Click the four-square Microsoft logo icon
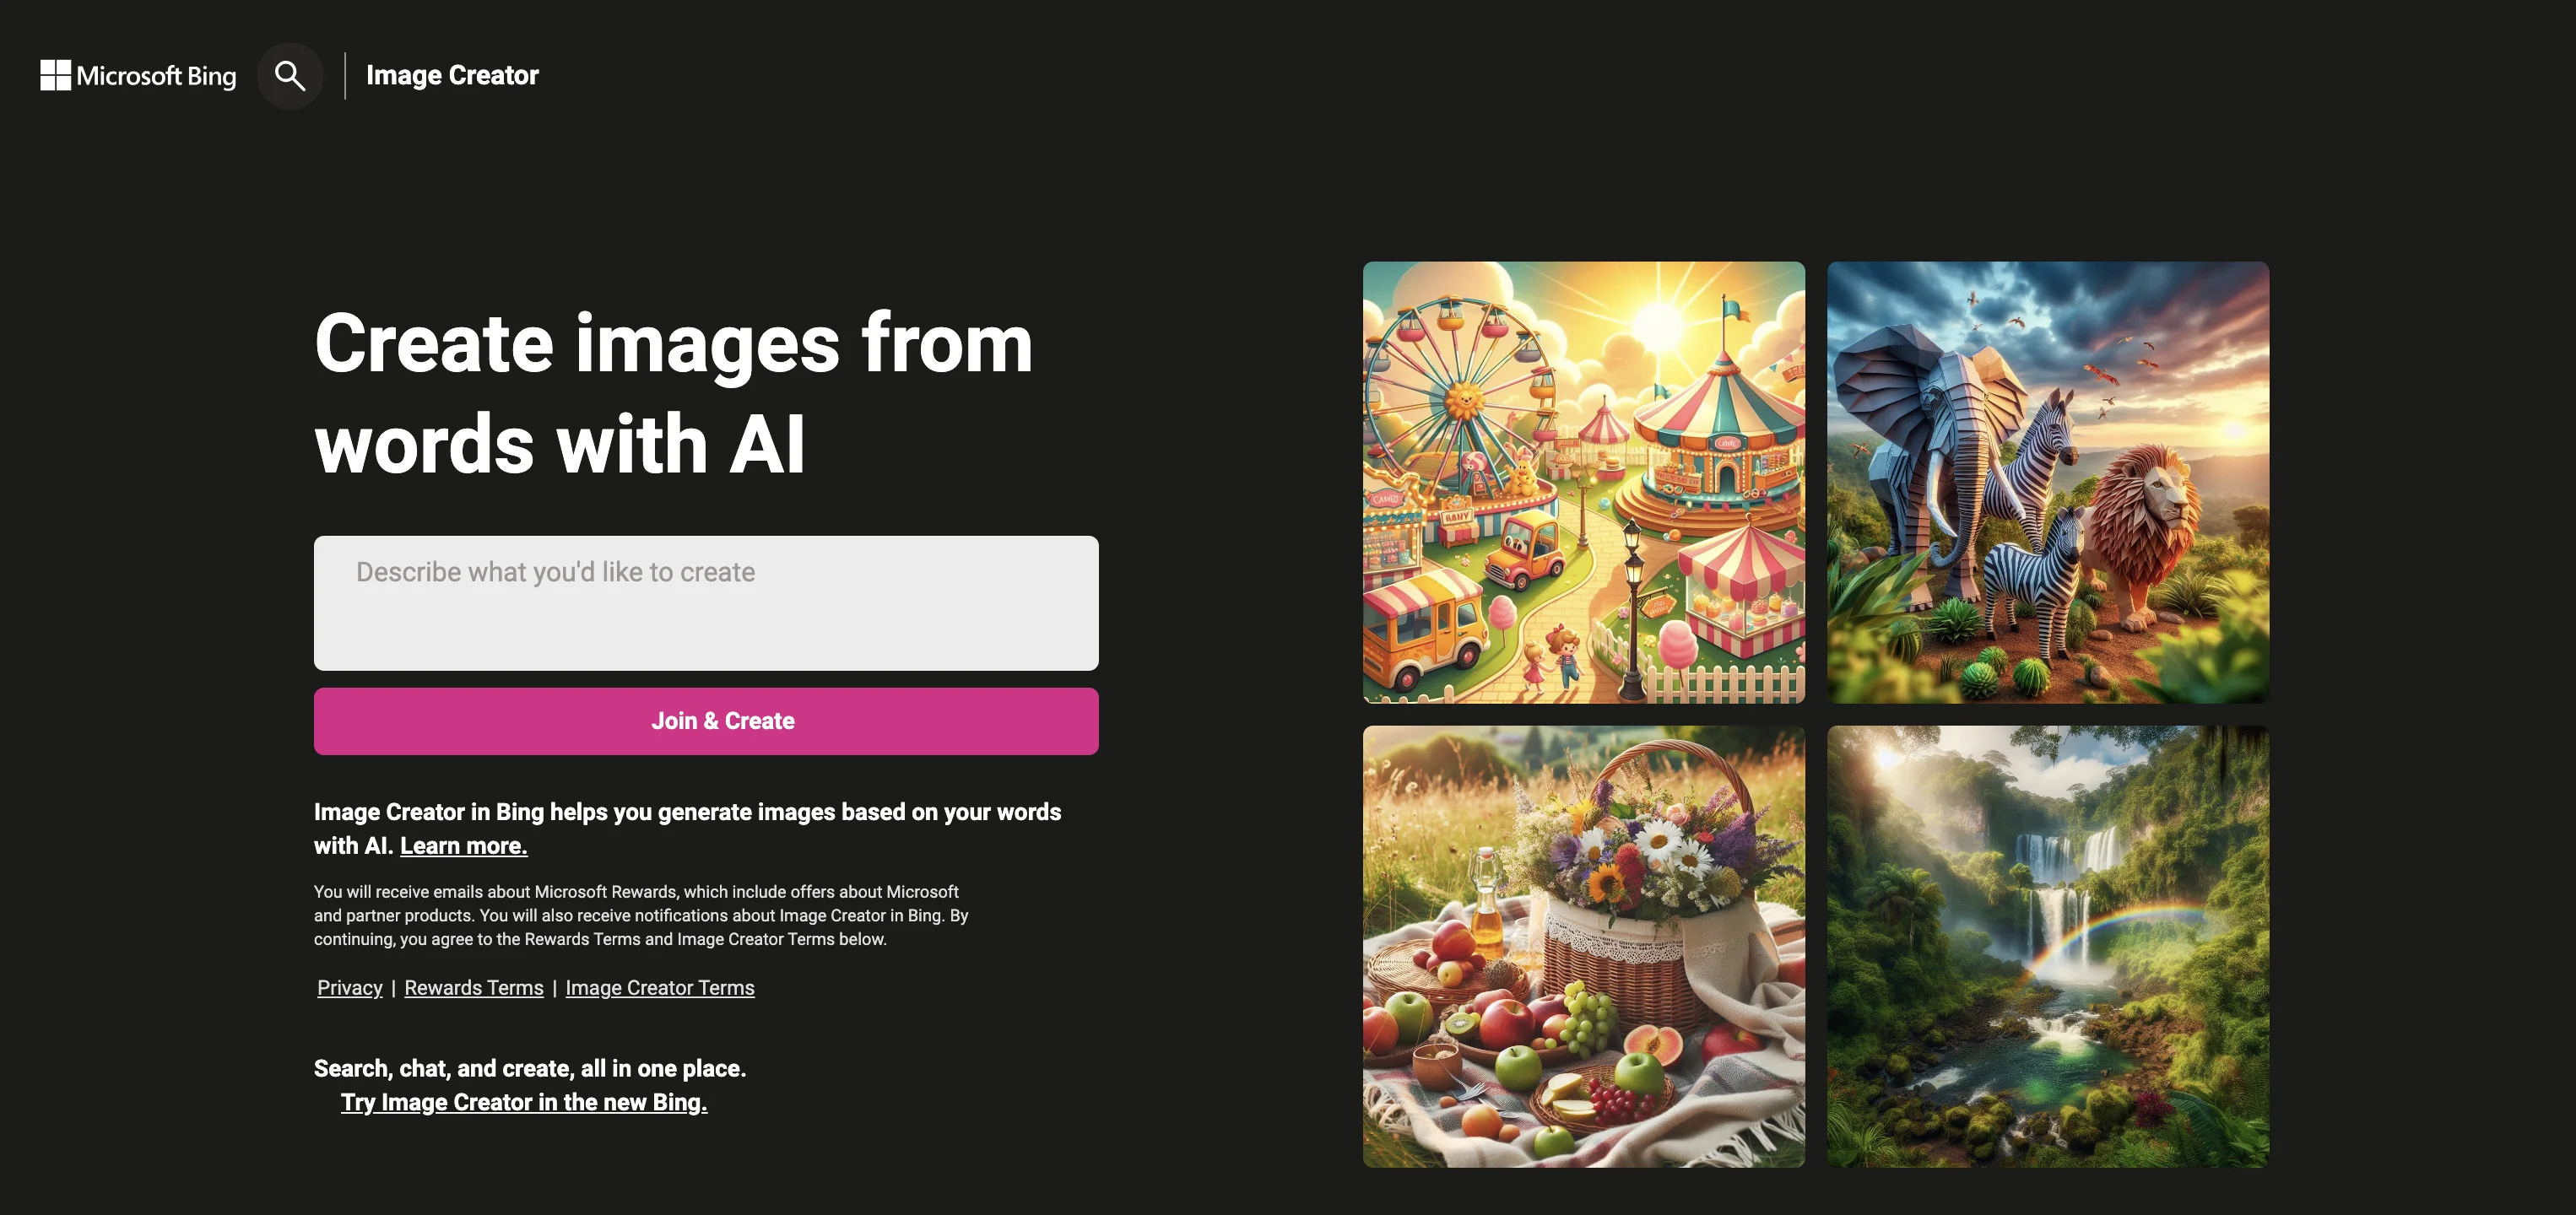Viewport: 2576px width, 1215px height. [x=55, y=75]
